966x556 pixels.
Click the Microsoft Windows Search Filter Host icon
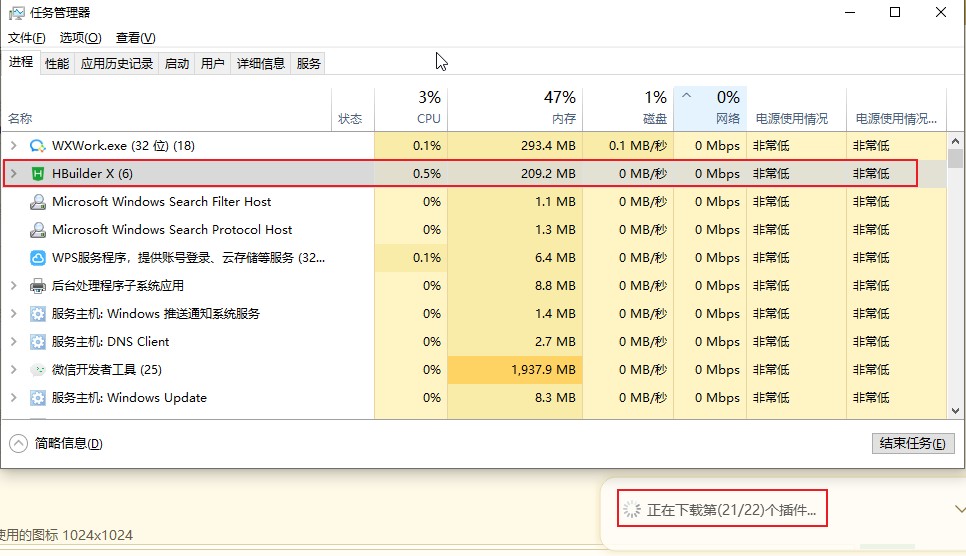(38, 202)
